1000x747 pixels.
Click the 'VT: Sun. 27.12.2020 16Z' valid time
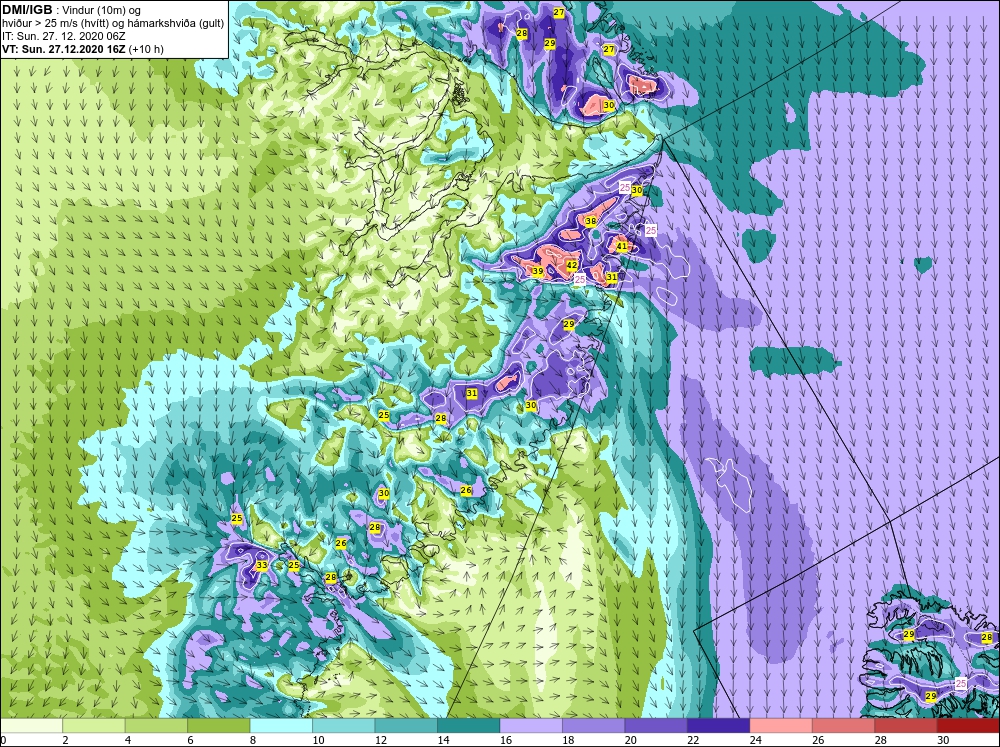tap(64, 49)
